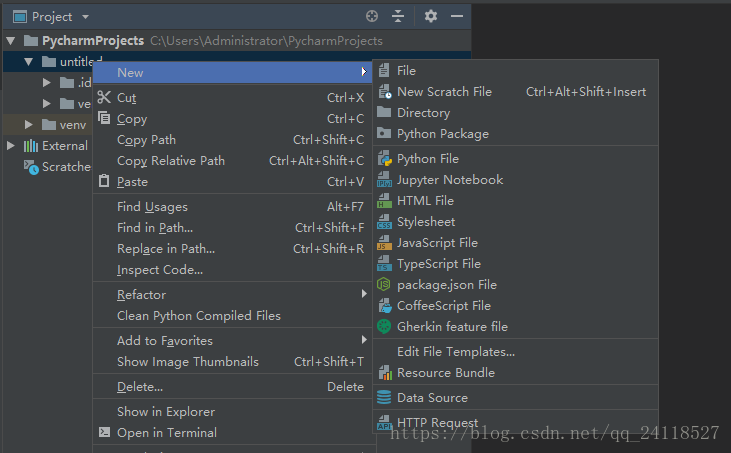Open the Refactor submenu
731x453 pixels.
232,295
